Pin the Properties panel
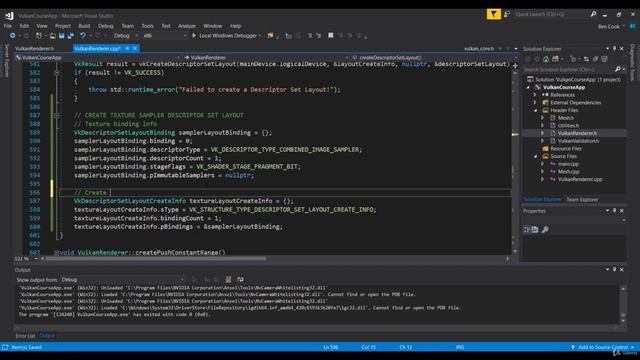The image size is (640, 360). 614,211
